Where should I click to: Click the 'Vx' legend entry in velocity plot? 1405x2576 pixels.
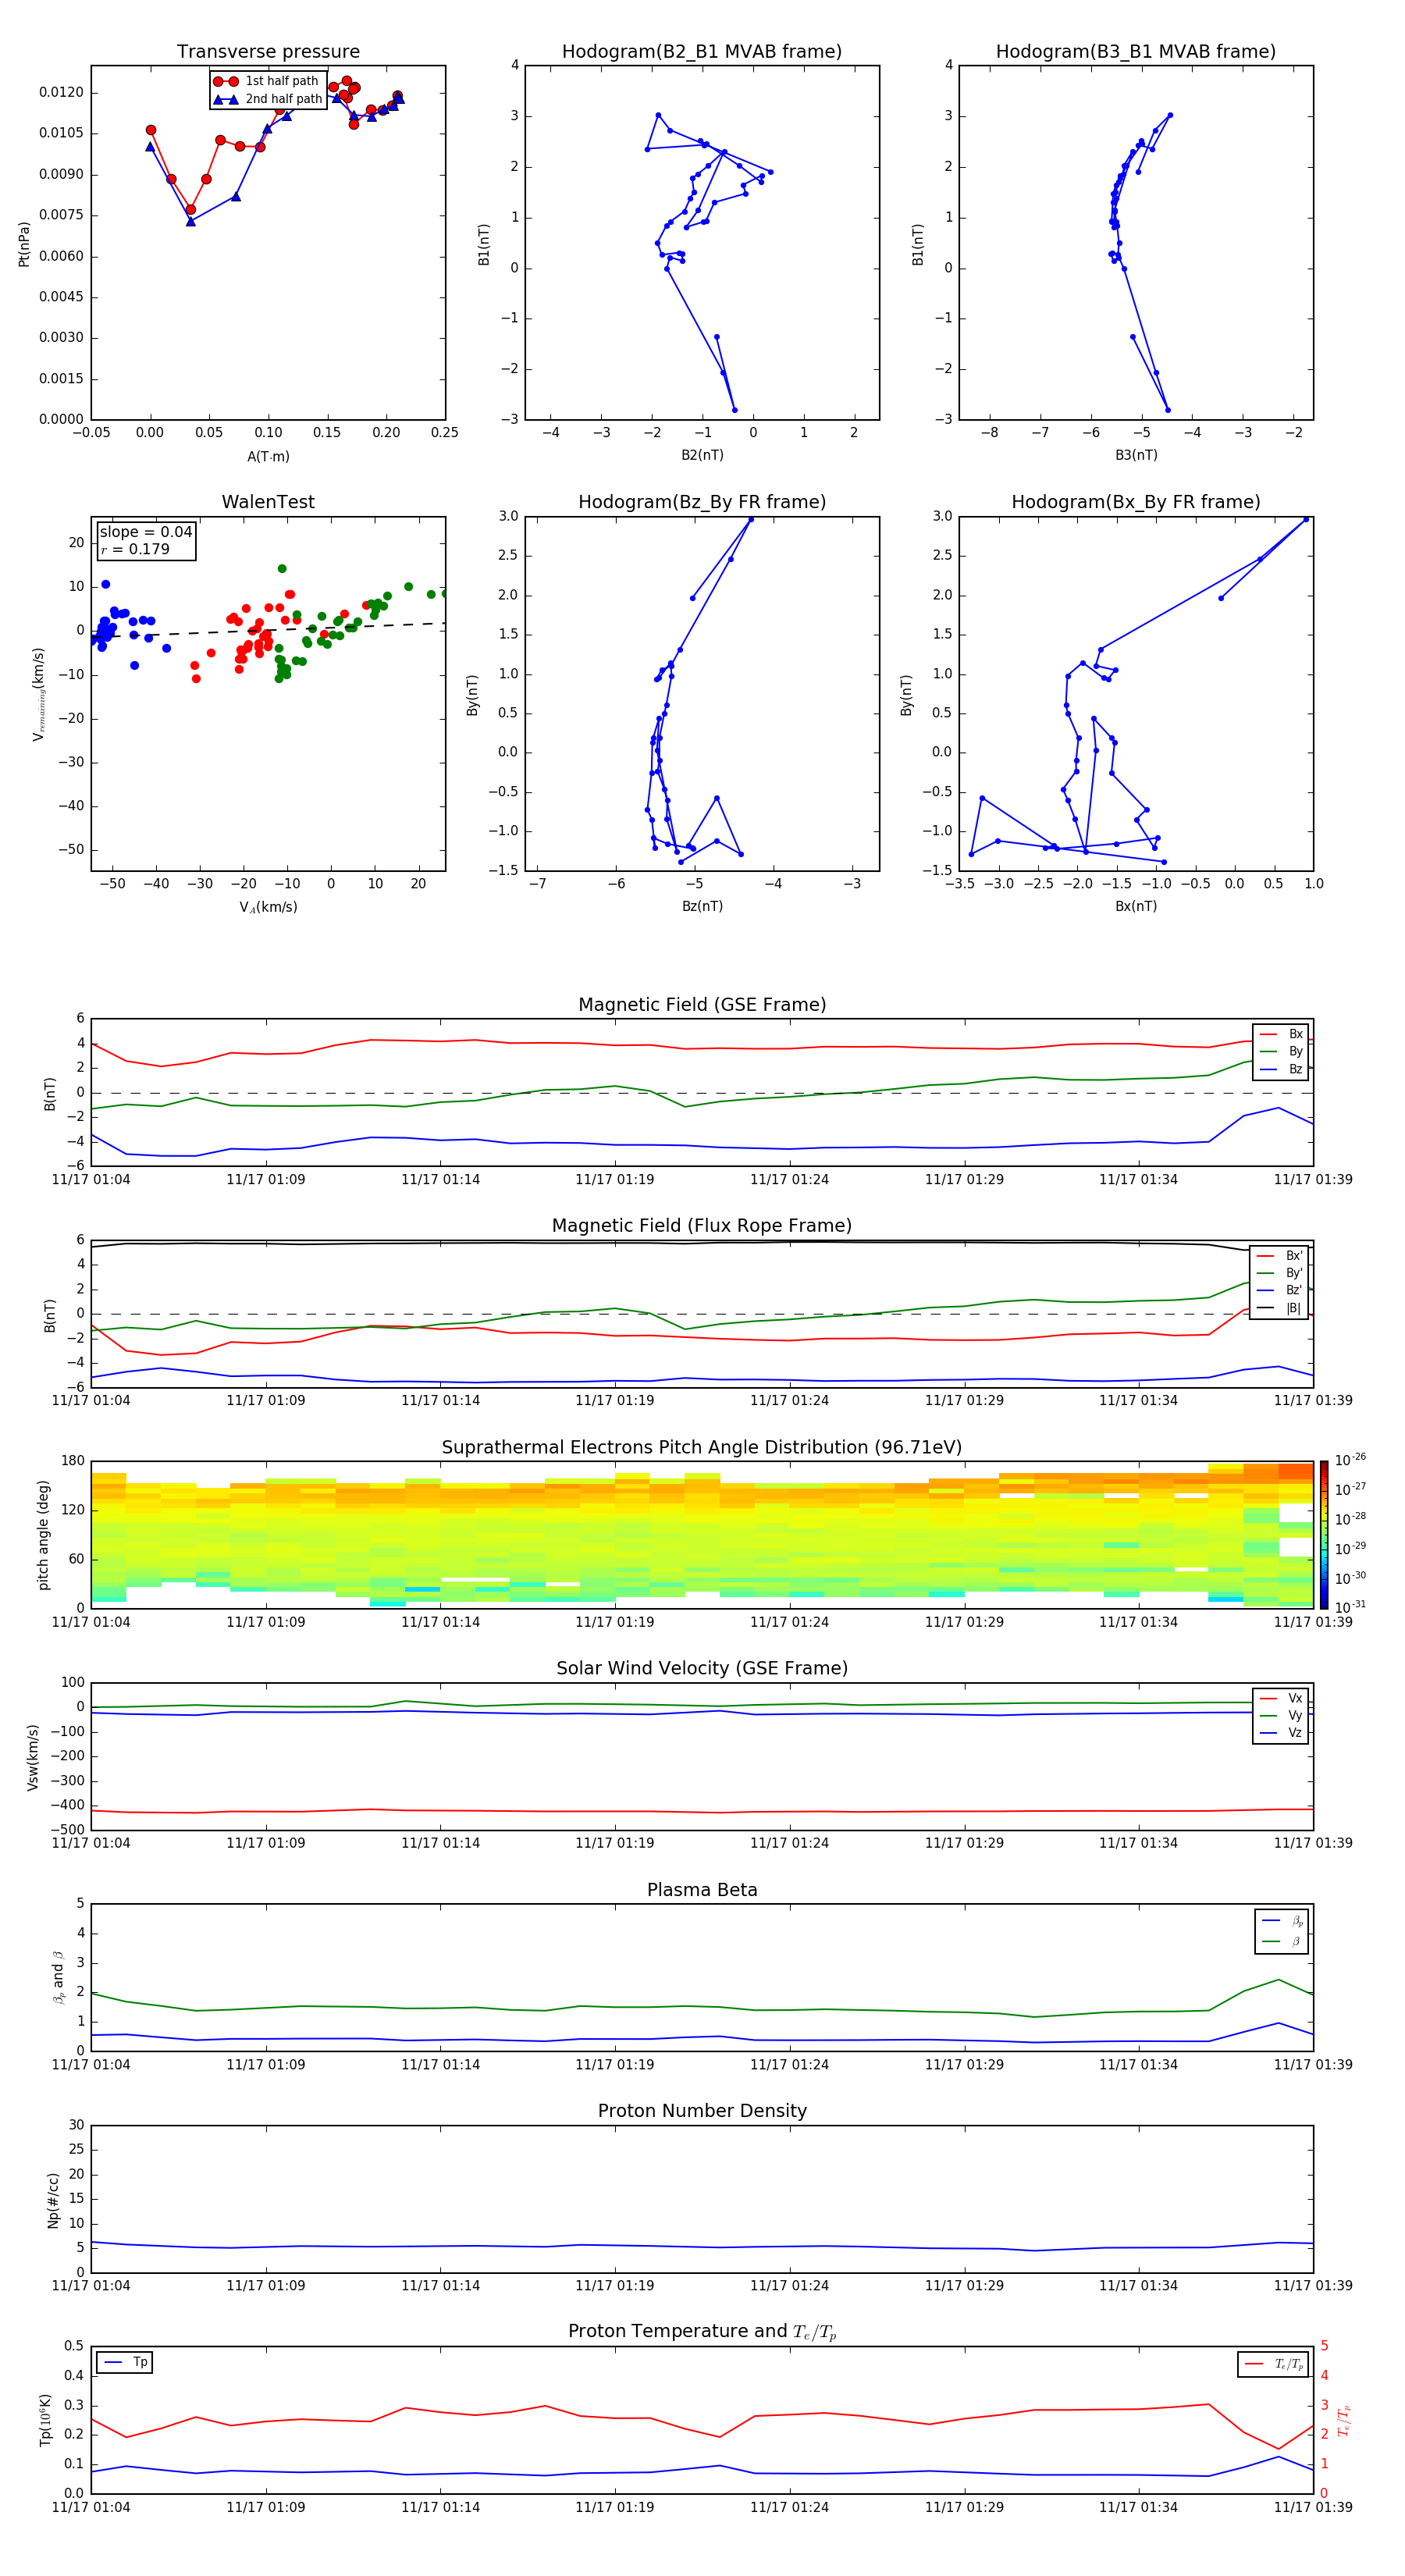click(1281, 1698)
